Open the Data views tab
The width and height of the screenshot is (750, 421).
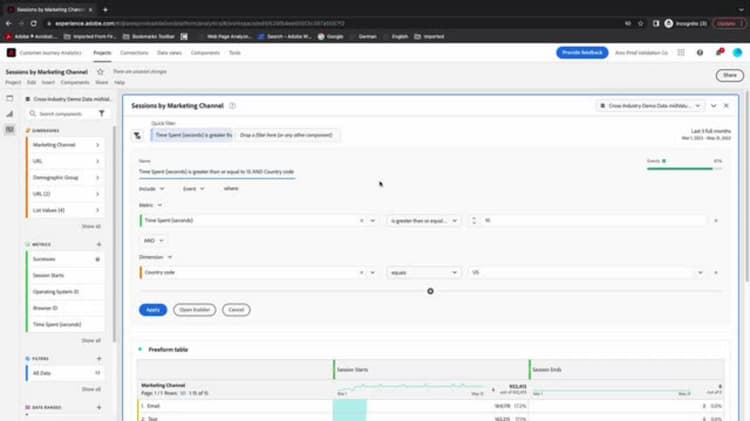tap(169, 53)
